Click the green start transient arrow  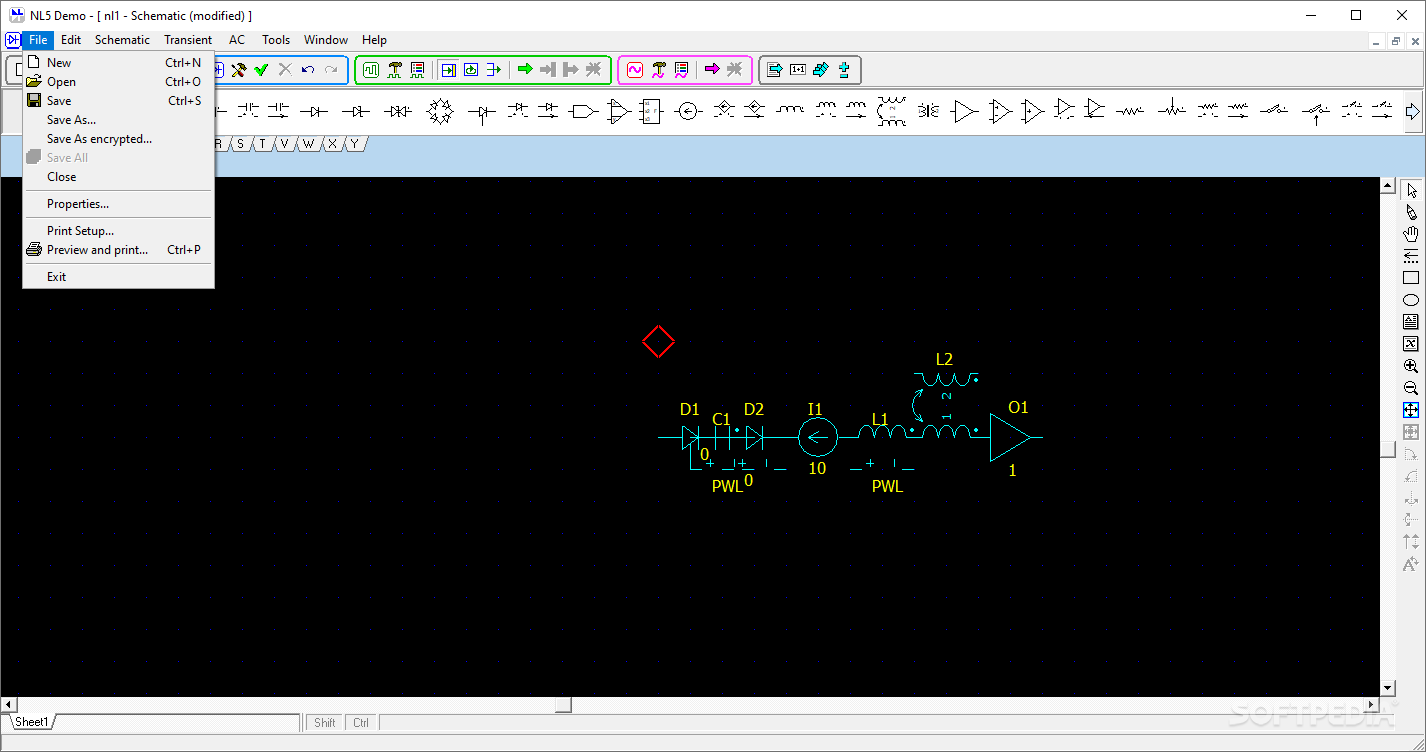[x=524, y=70]
